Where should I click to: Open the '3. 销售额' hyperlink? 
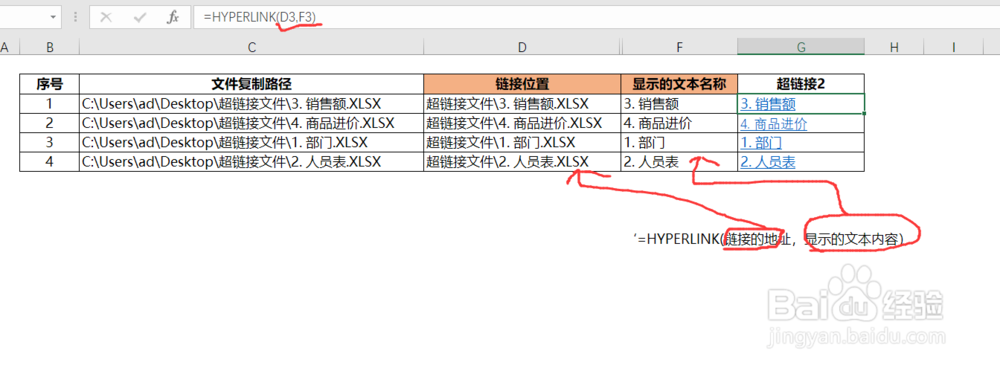click(768, 103)
